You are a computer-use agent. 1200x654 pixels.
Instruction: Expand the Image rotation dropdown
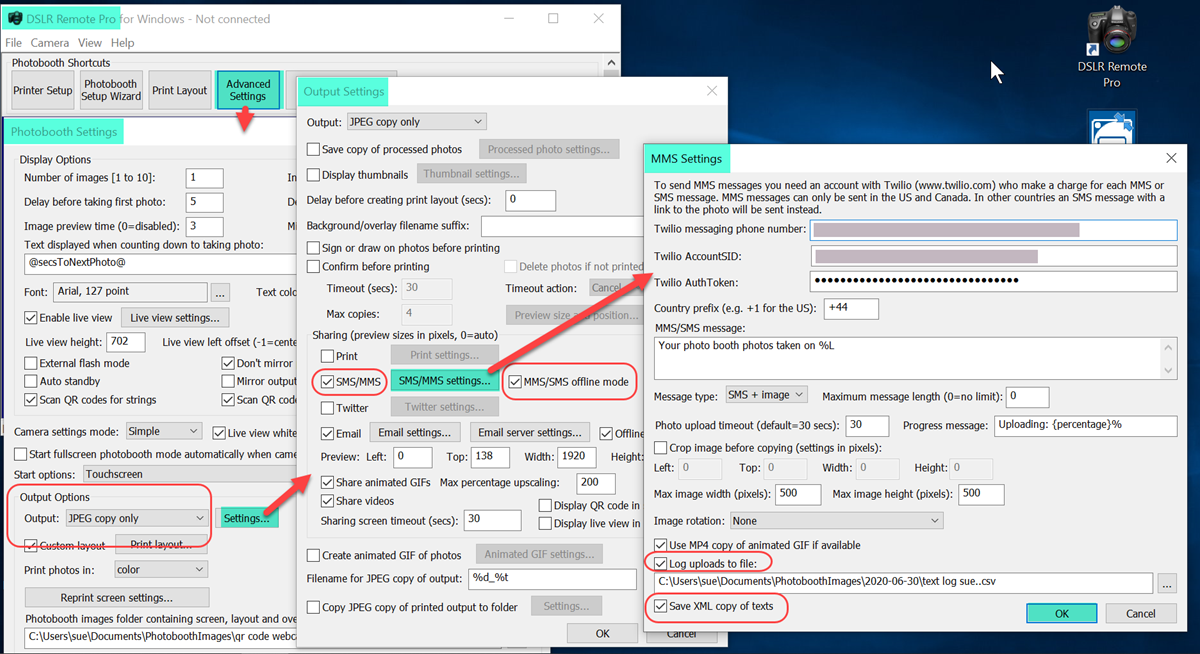click(835, 521)
